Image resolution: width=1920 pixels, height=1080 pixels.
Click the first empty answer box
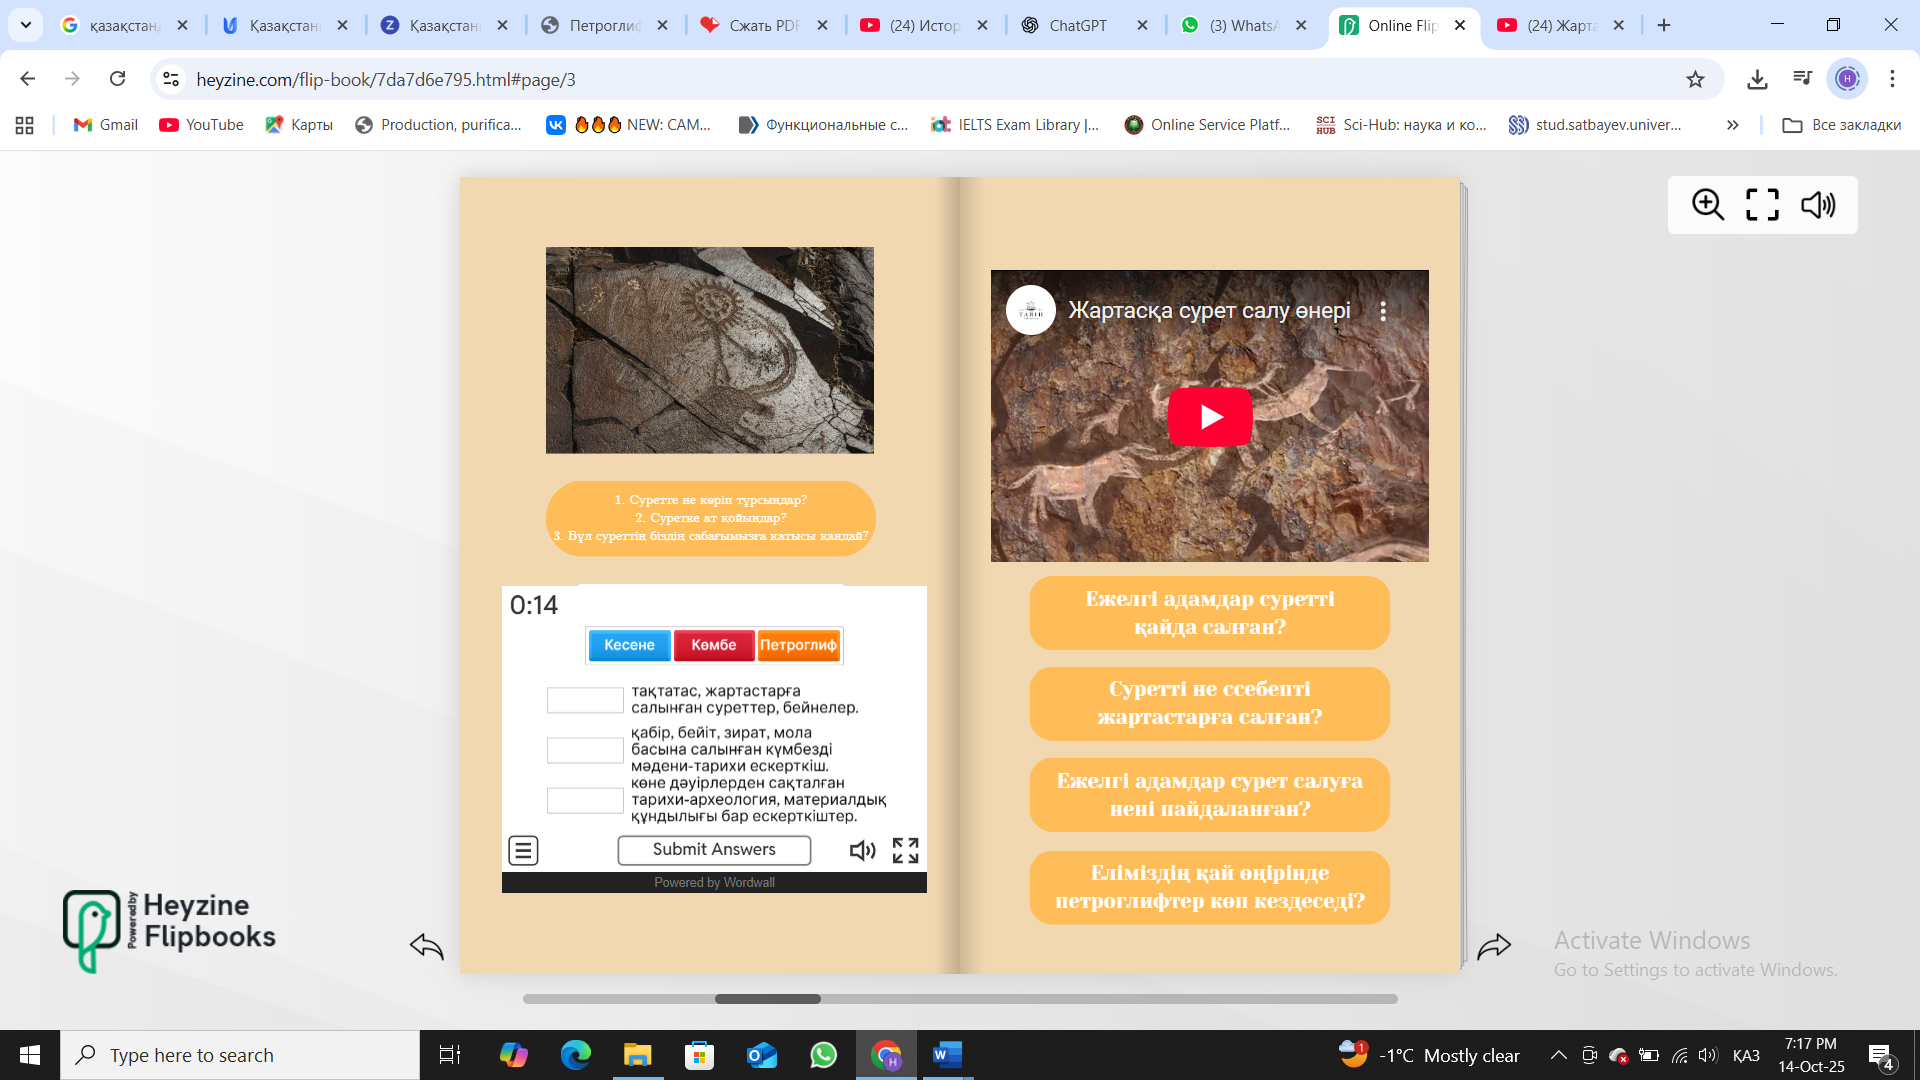585,700
